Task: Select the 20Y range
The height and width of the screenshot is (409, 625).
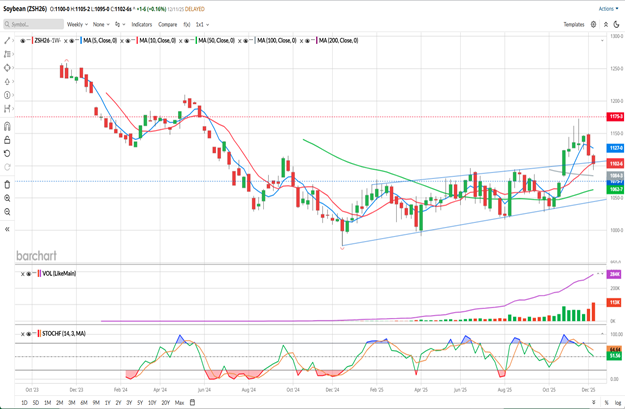Action: (x=166, y=403)
